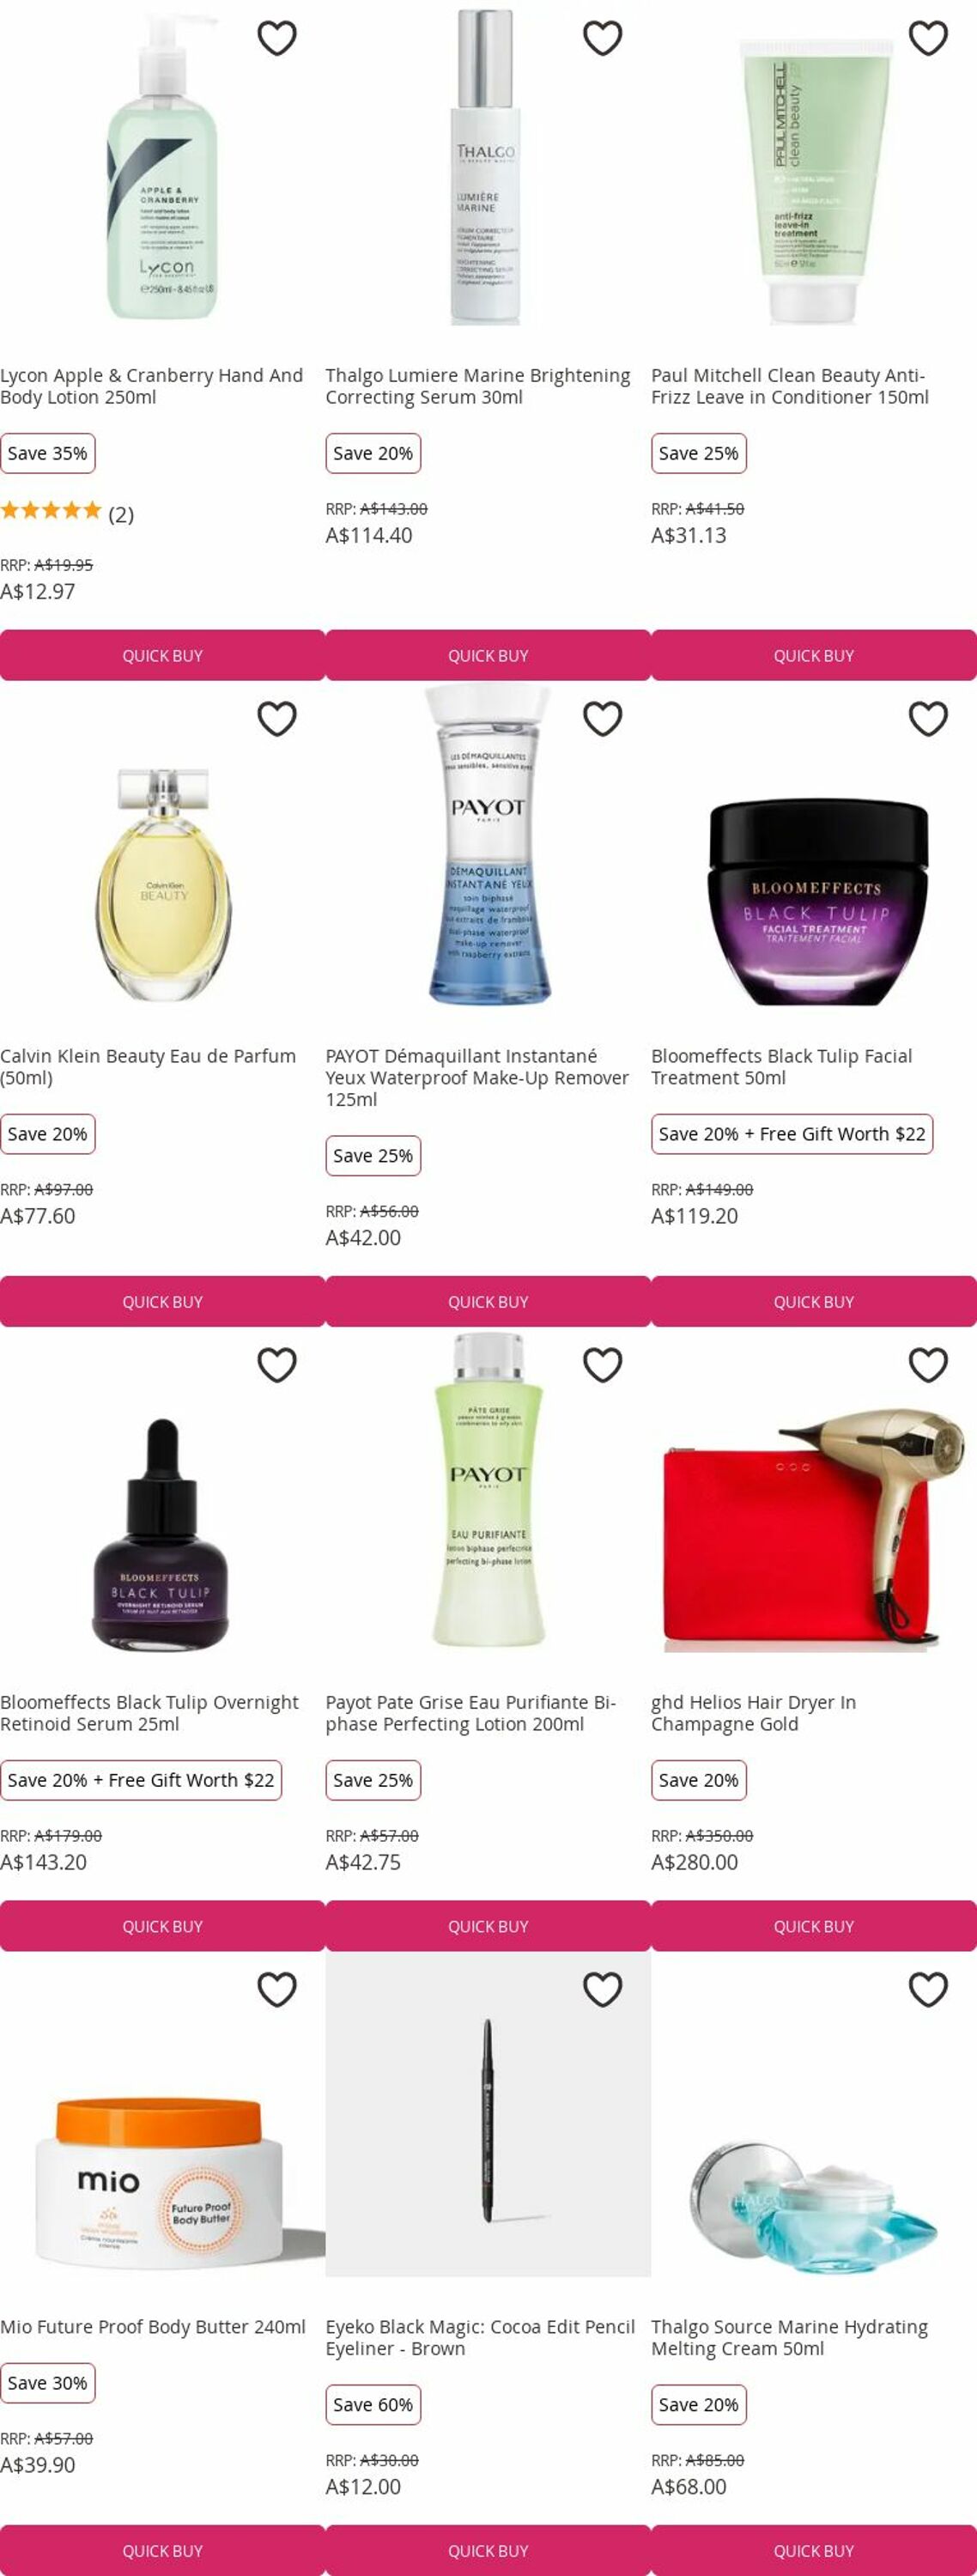Heart the Bloomeffects Black Tulip Facial Treatment

point(928,719)
